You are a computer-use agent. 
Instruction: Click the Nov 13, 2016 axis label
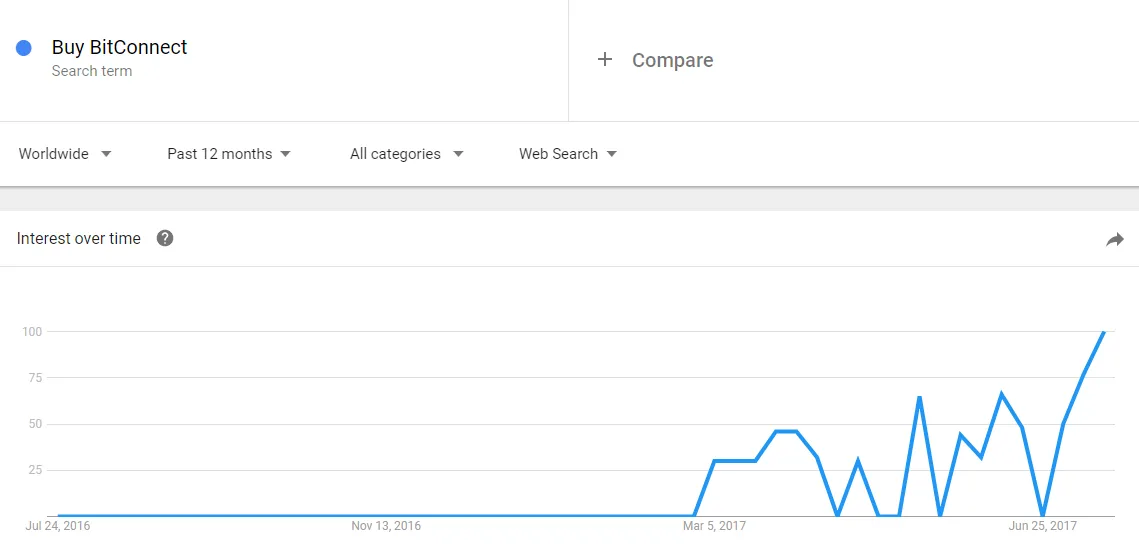pos(386,526)
